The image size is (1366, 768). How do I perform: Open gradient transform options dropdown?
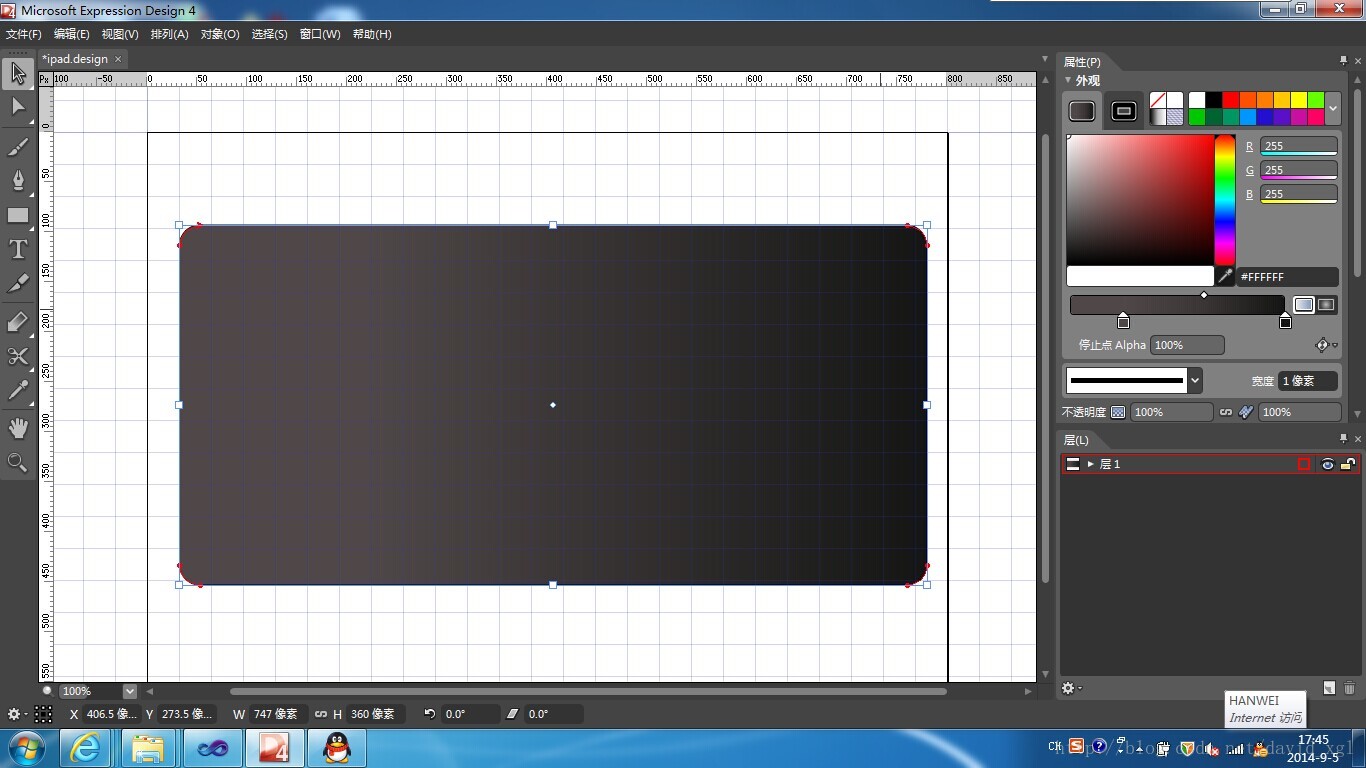[x=1325, y=345]
